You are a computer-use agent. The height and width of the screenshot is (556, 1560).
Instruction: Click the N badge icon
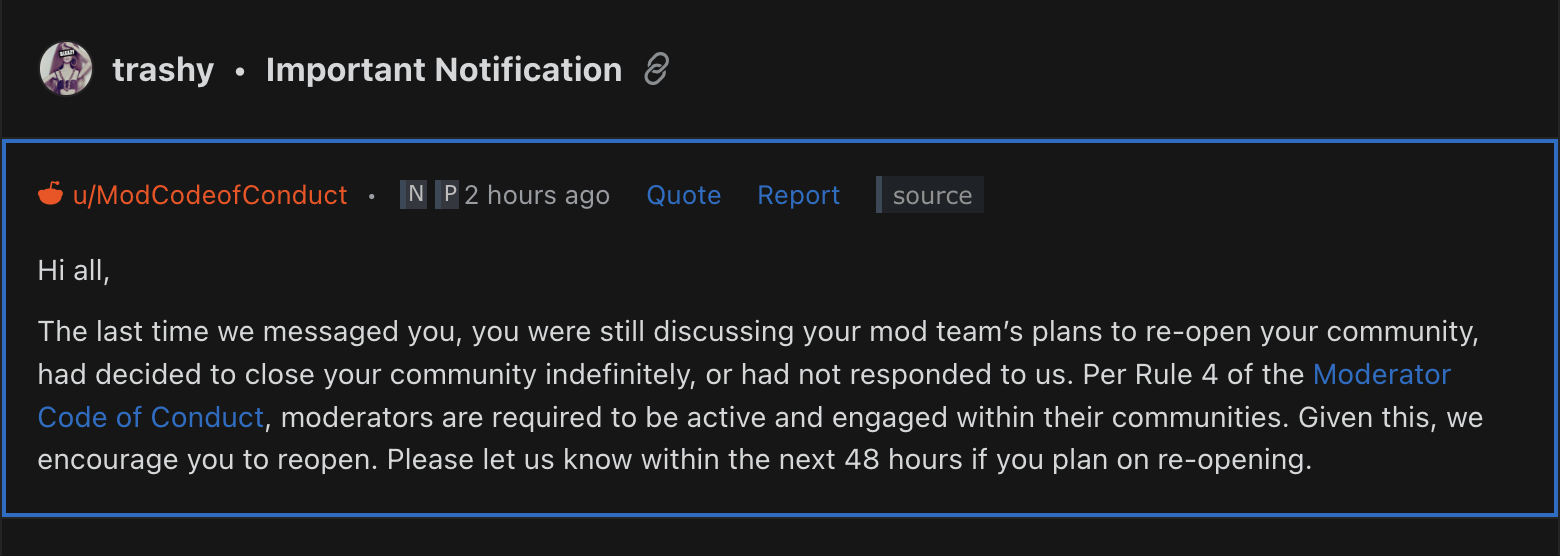413,194
